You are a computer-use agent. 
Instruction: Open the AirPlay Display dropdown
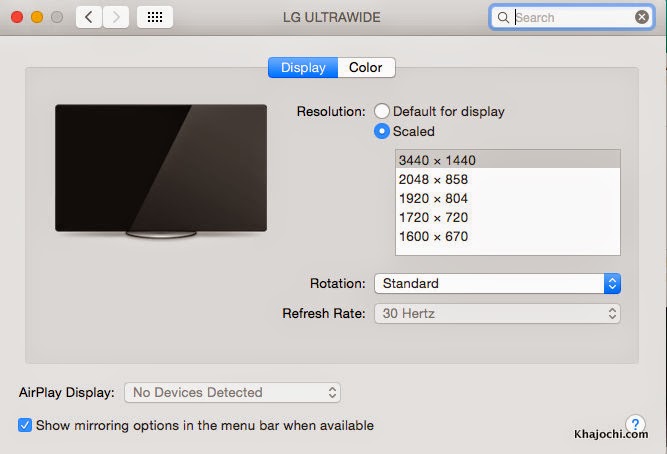pos(232,392)
